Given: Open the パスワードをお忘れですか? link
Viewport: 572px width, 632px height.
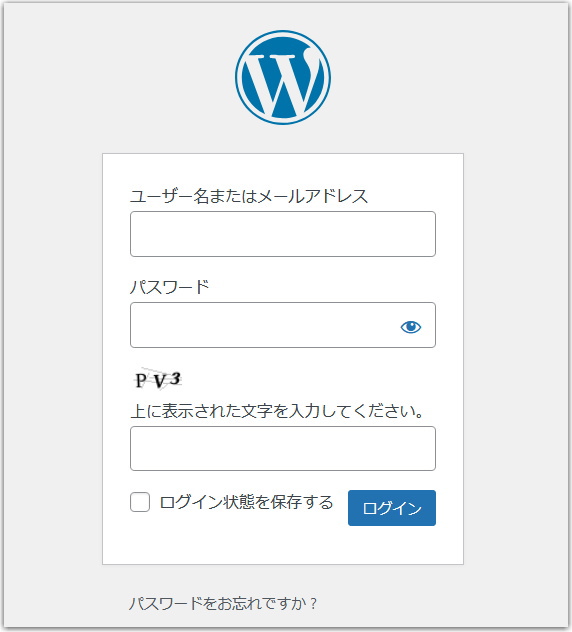Looking at the screenshot, I should coord(223,603).
